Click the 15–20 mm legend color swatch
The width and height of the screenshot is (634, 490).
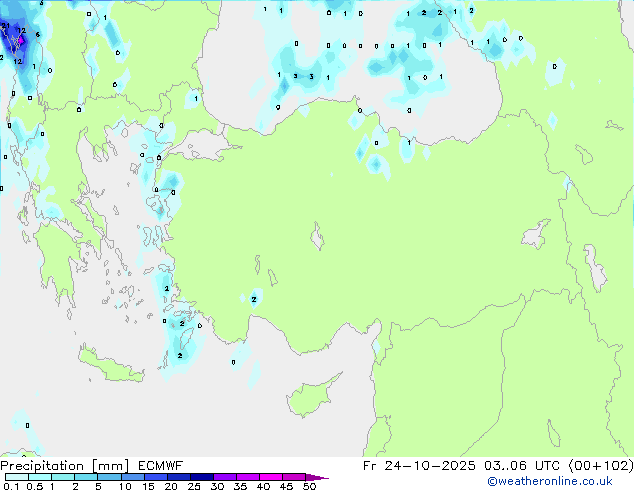[x=155, y=477]
